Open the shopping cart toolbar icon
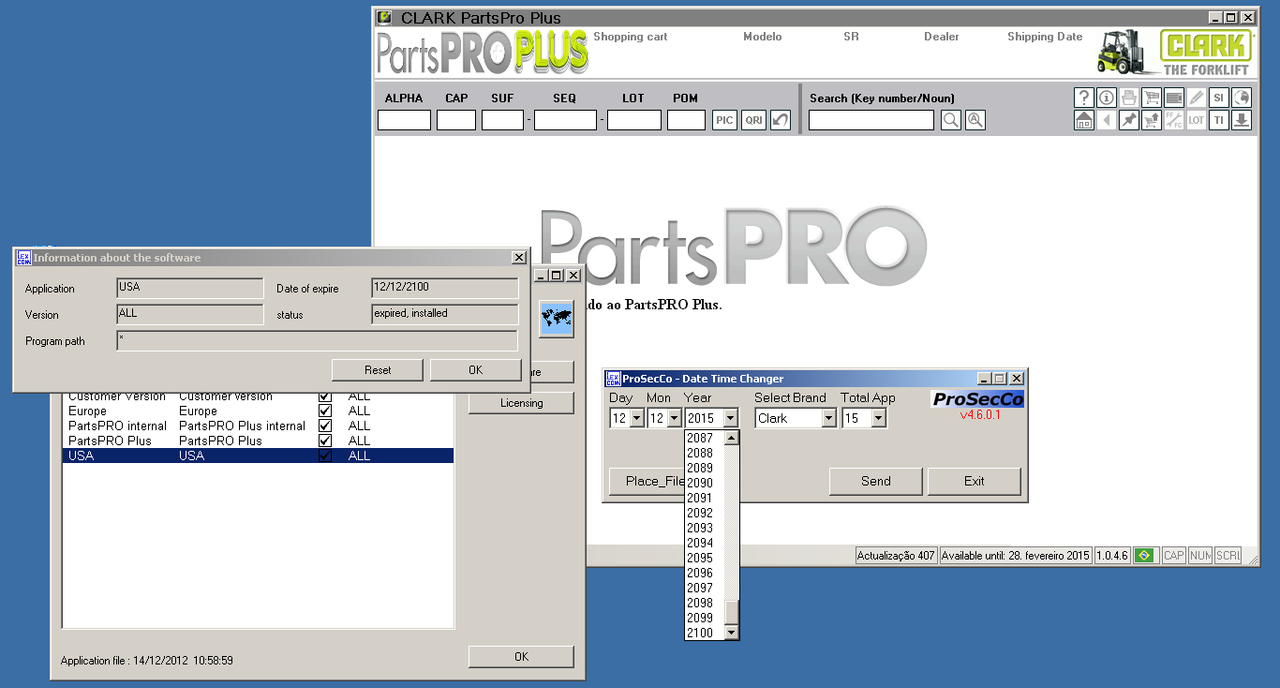The image size is (1280, 688). click(x=1151, y=98)
